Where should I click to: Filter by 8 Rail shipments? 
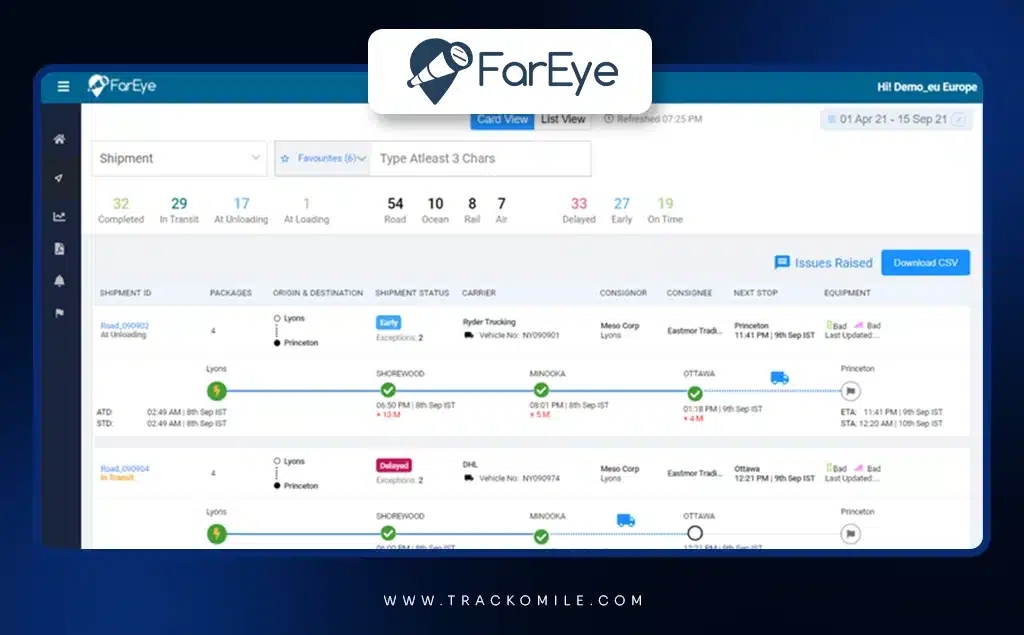tap(472, 210)
